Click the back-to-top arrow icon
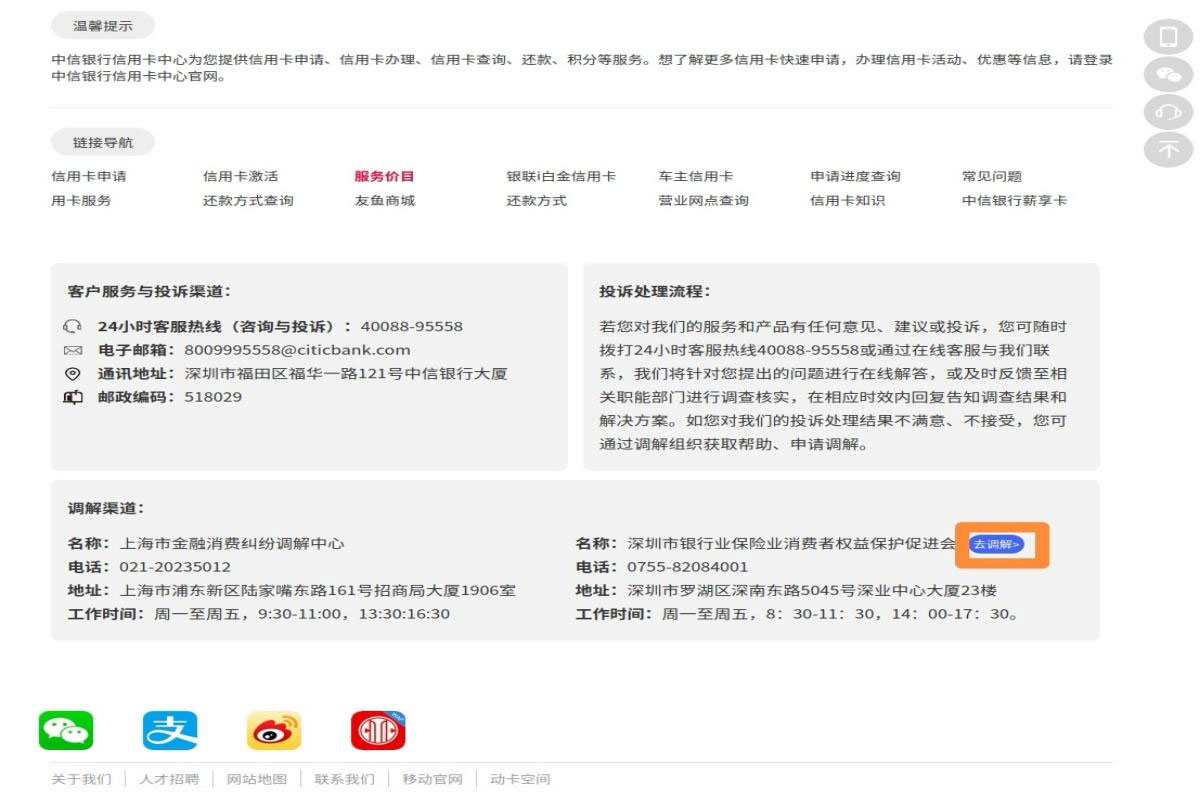 pyautogui.click(x=1168, y=149)
